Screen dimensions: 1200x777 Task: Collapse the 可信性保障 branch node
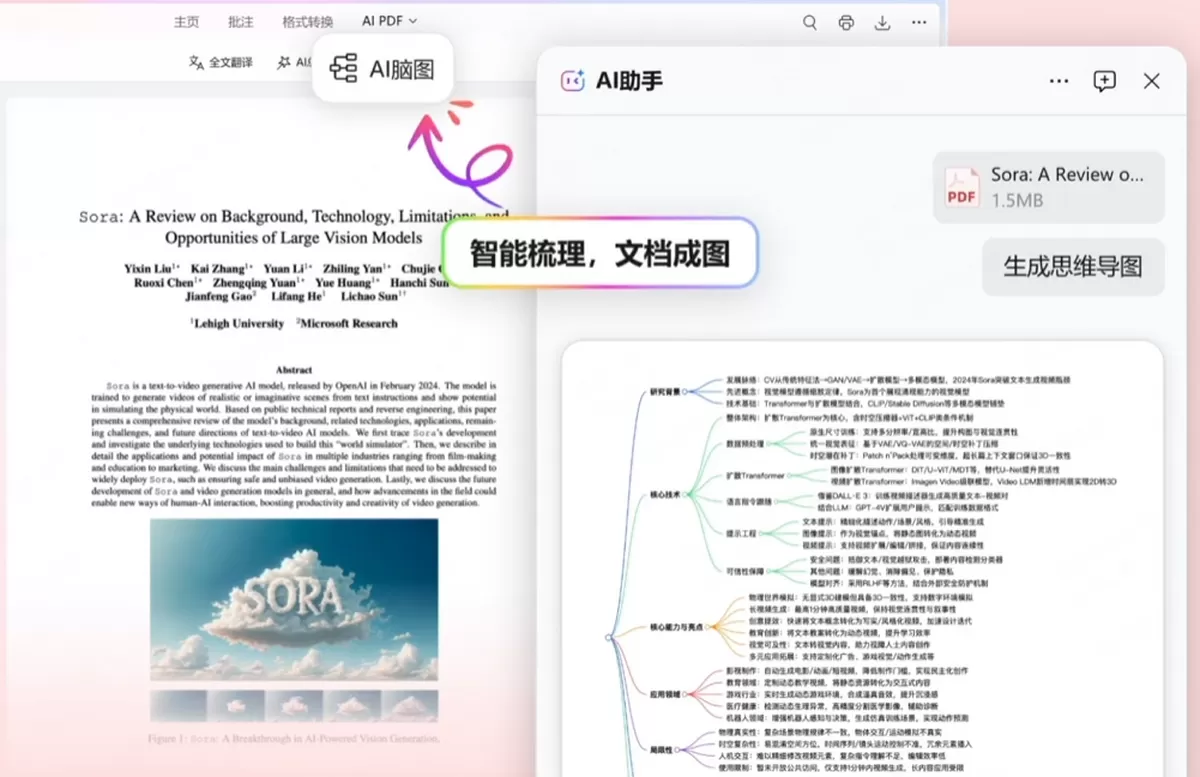769,572
